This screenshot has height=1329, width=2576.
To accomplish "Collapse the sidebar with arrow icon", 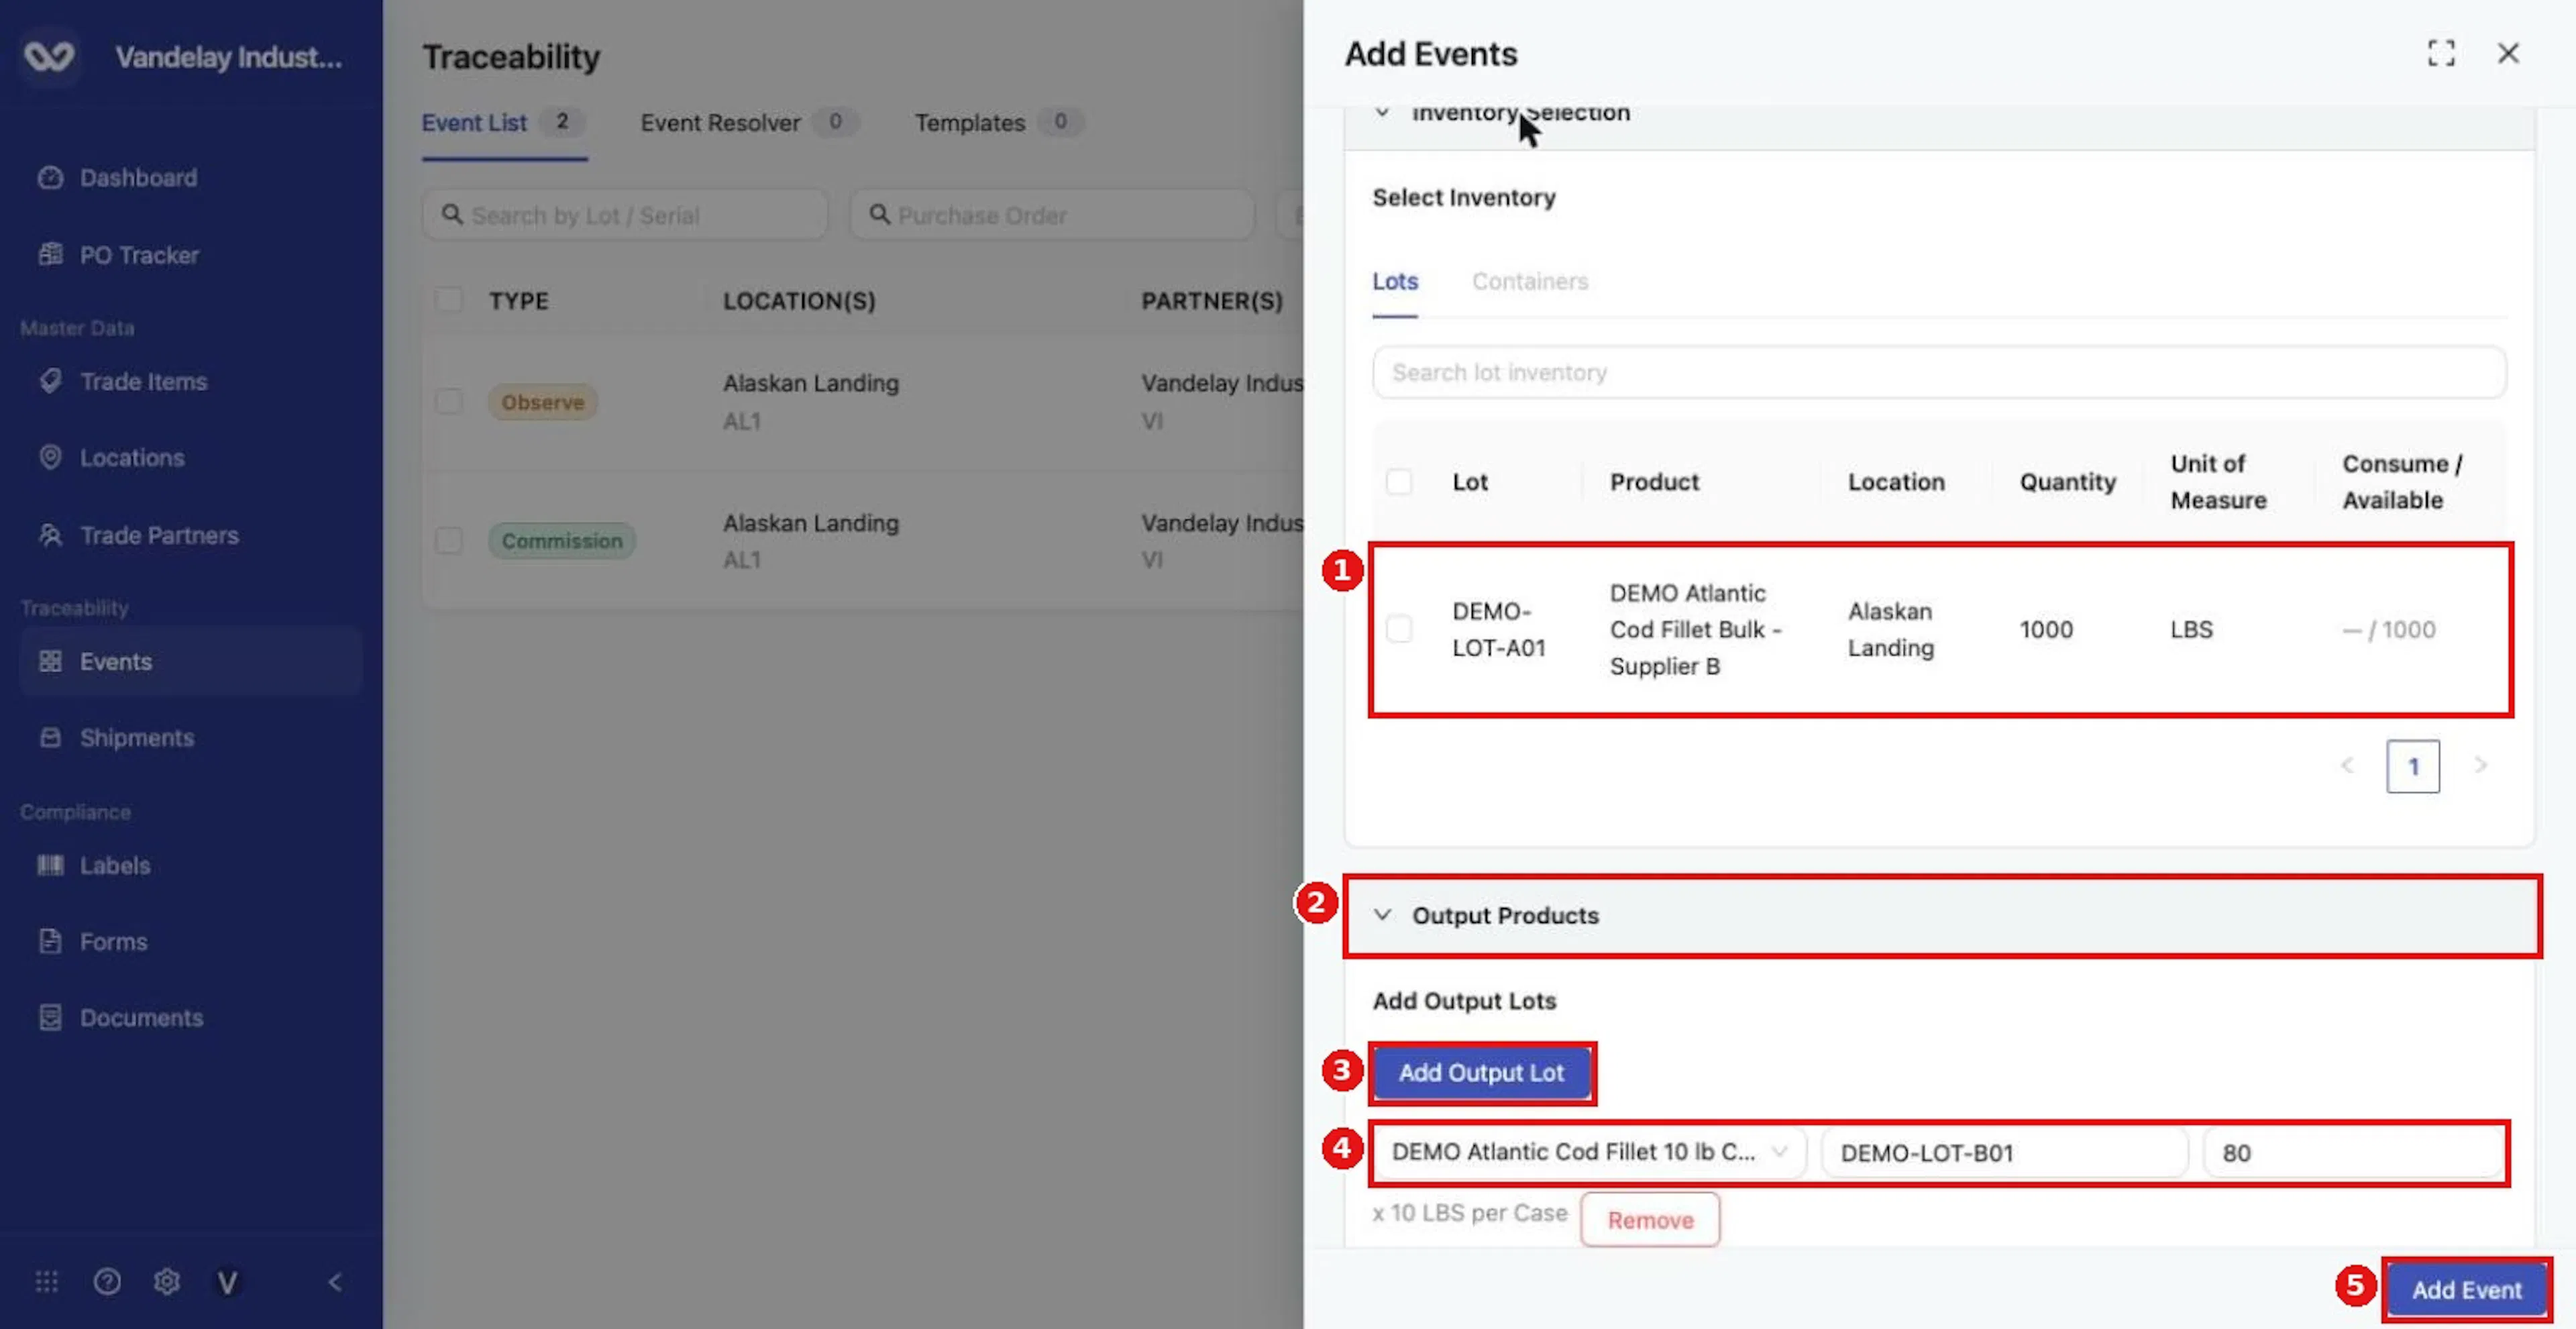I will (335, 1282).
